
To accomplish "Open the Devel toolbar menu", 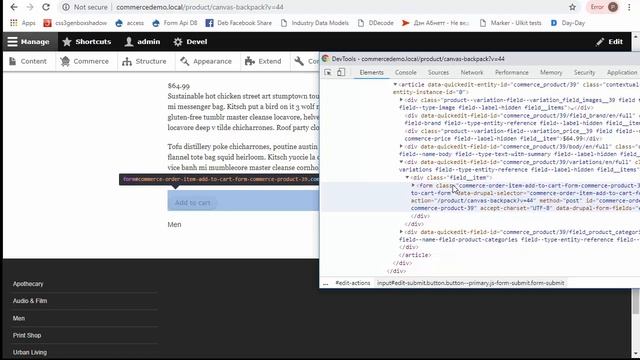I will point(190,42).
